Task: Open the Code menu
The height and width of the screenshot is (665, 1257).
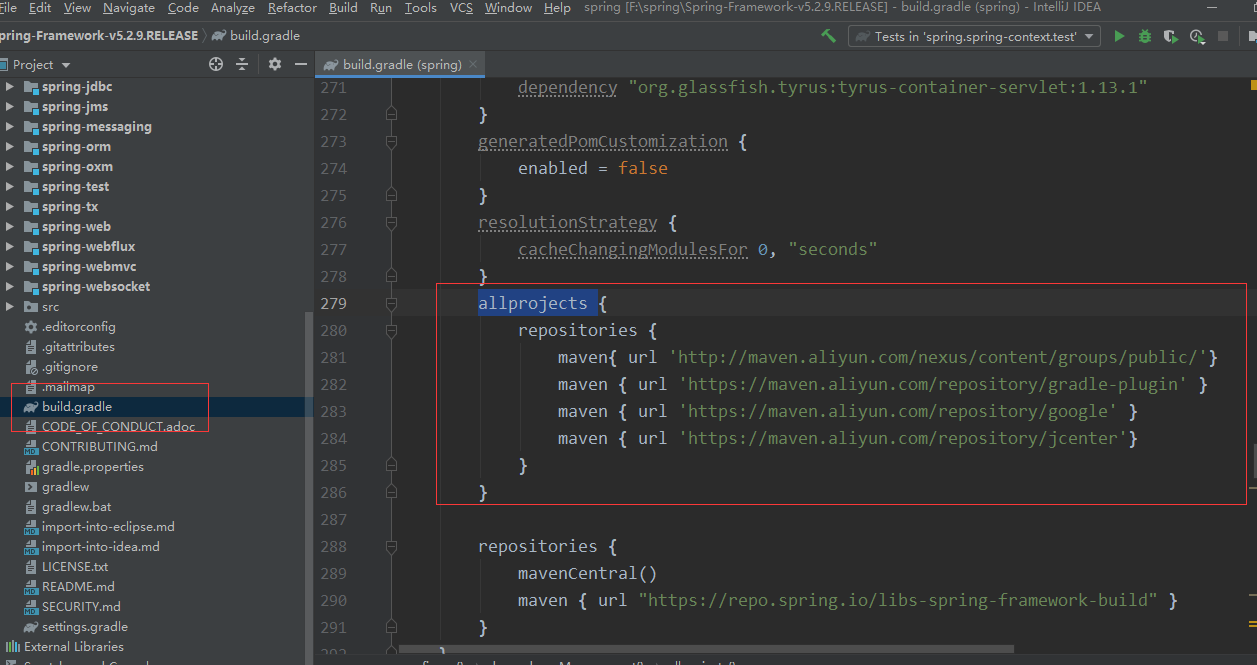Action: pos(183,8)
